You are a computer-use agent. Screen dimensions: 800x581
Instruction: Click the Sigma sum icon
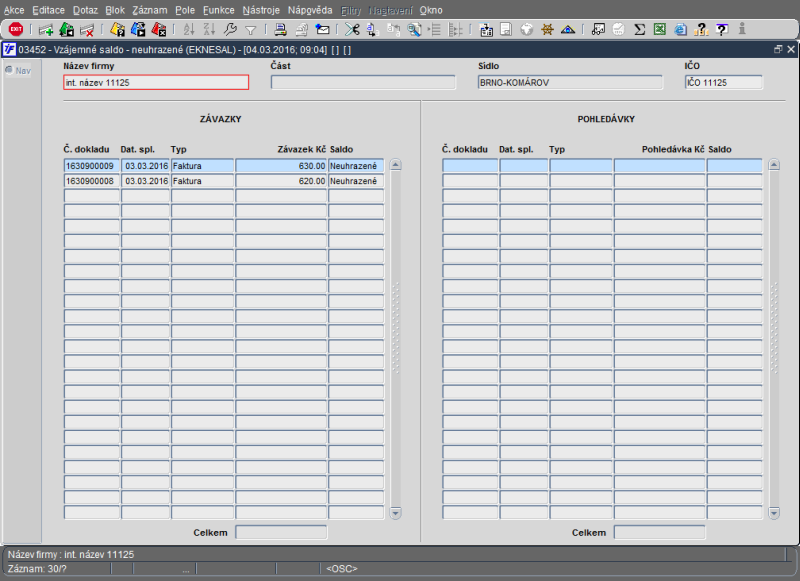tap(639, 30)
